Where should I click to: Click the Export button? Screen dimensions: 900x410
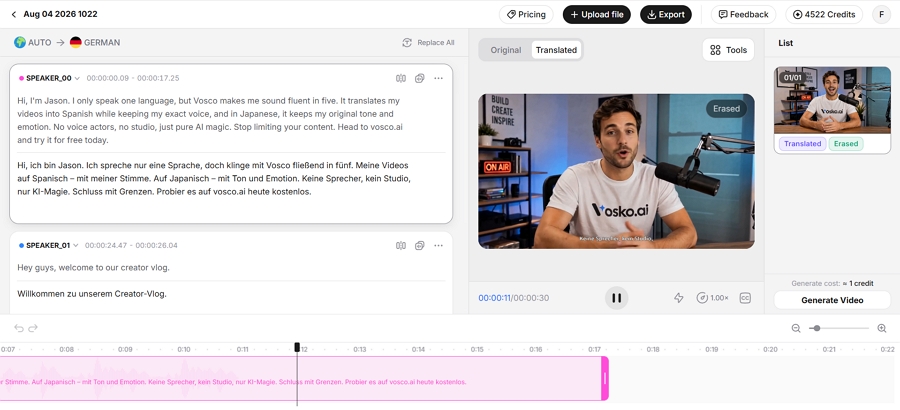tap(665, 14)
